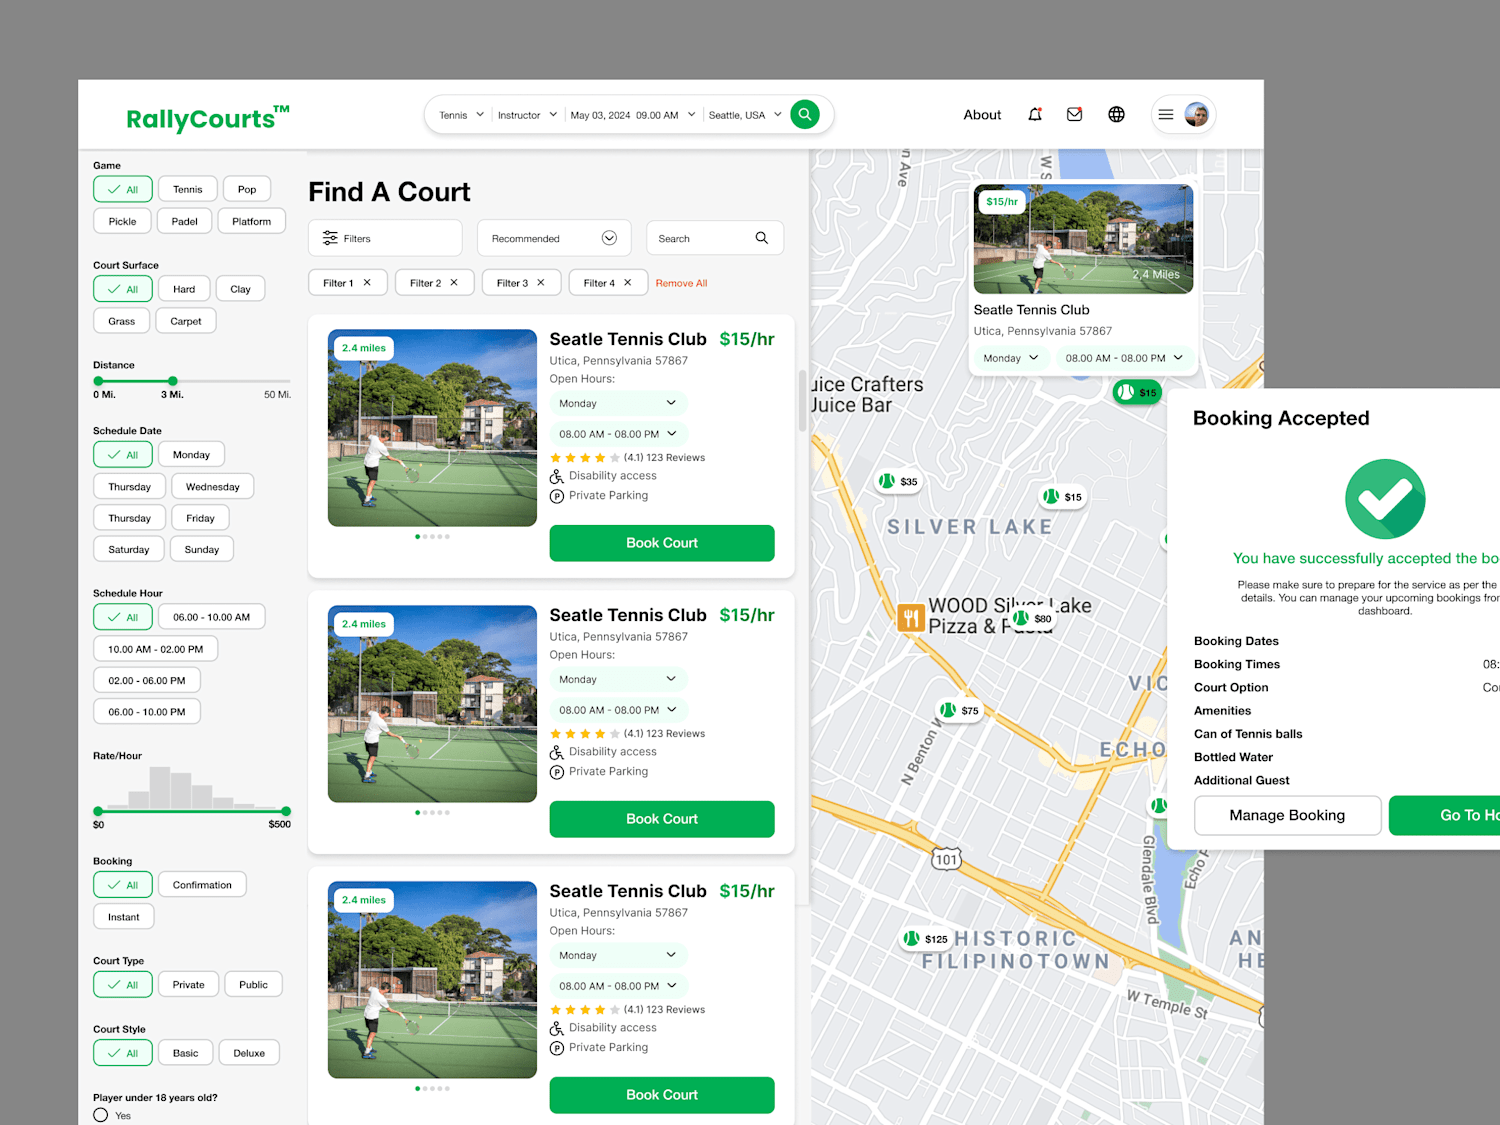Screen dimensions: 1500x1125
Task: Click the results list scrollbar
Action: tap(802, 400)
